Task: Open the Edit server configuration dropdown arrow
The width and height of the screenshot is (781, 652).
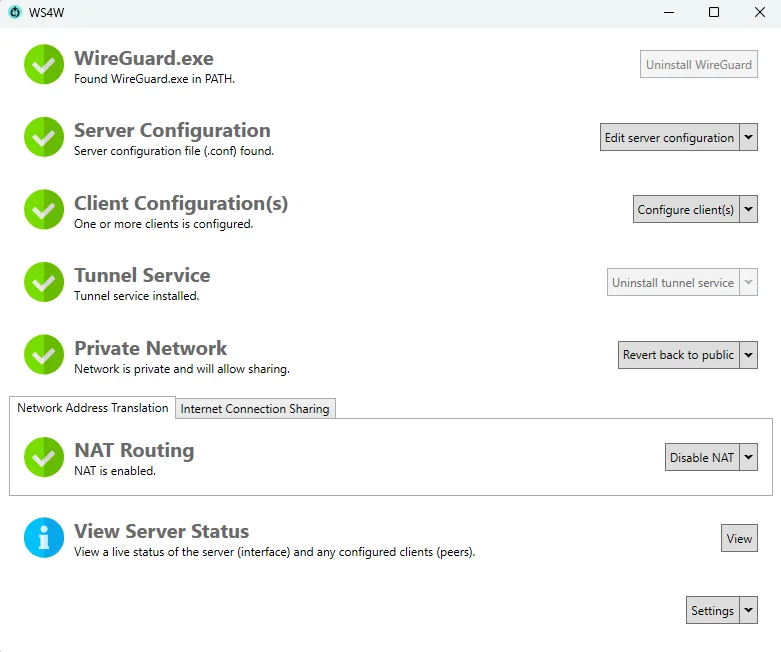Action: coord(749,137)
